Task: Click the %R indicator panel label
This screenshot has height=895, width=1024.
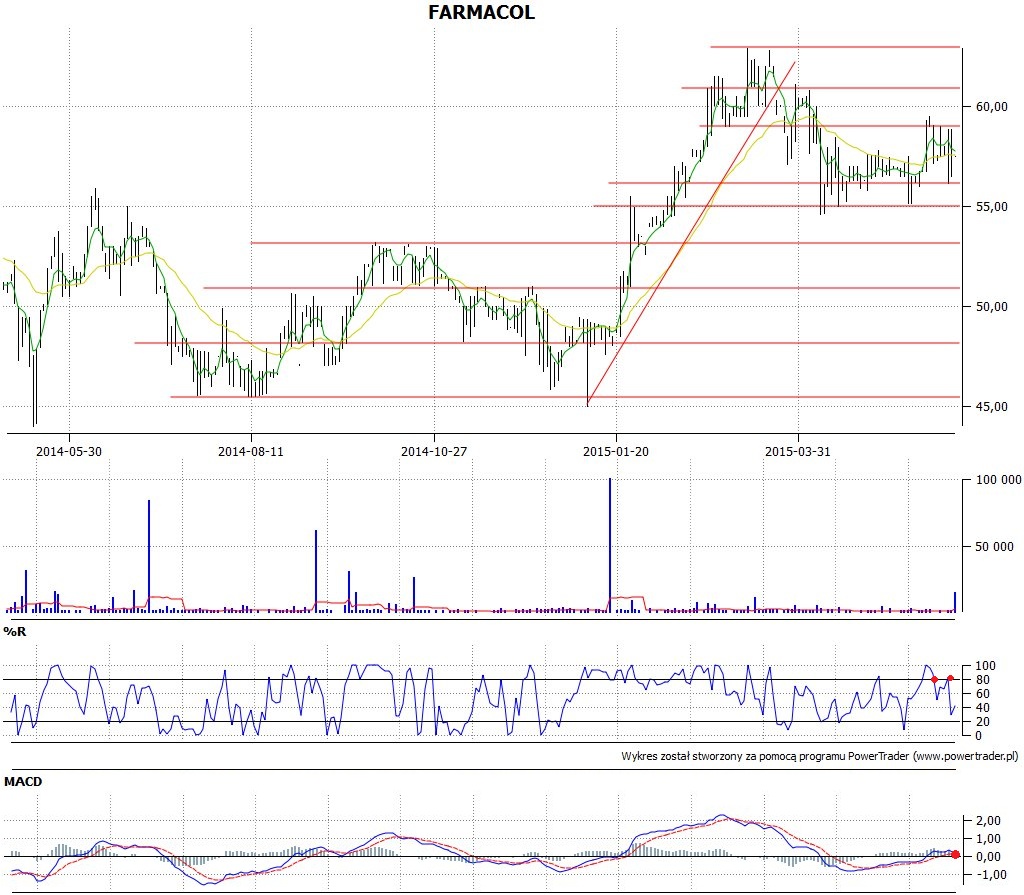Action: pyautogui.click(x=15, y=632)
